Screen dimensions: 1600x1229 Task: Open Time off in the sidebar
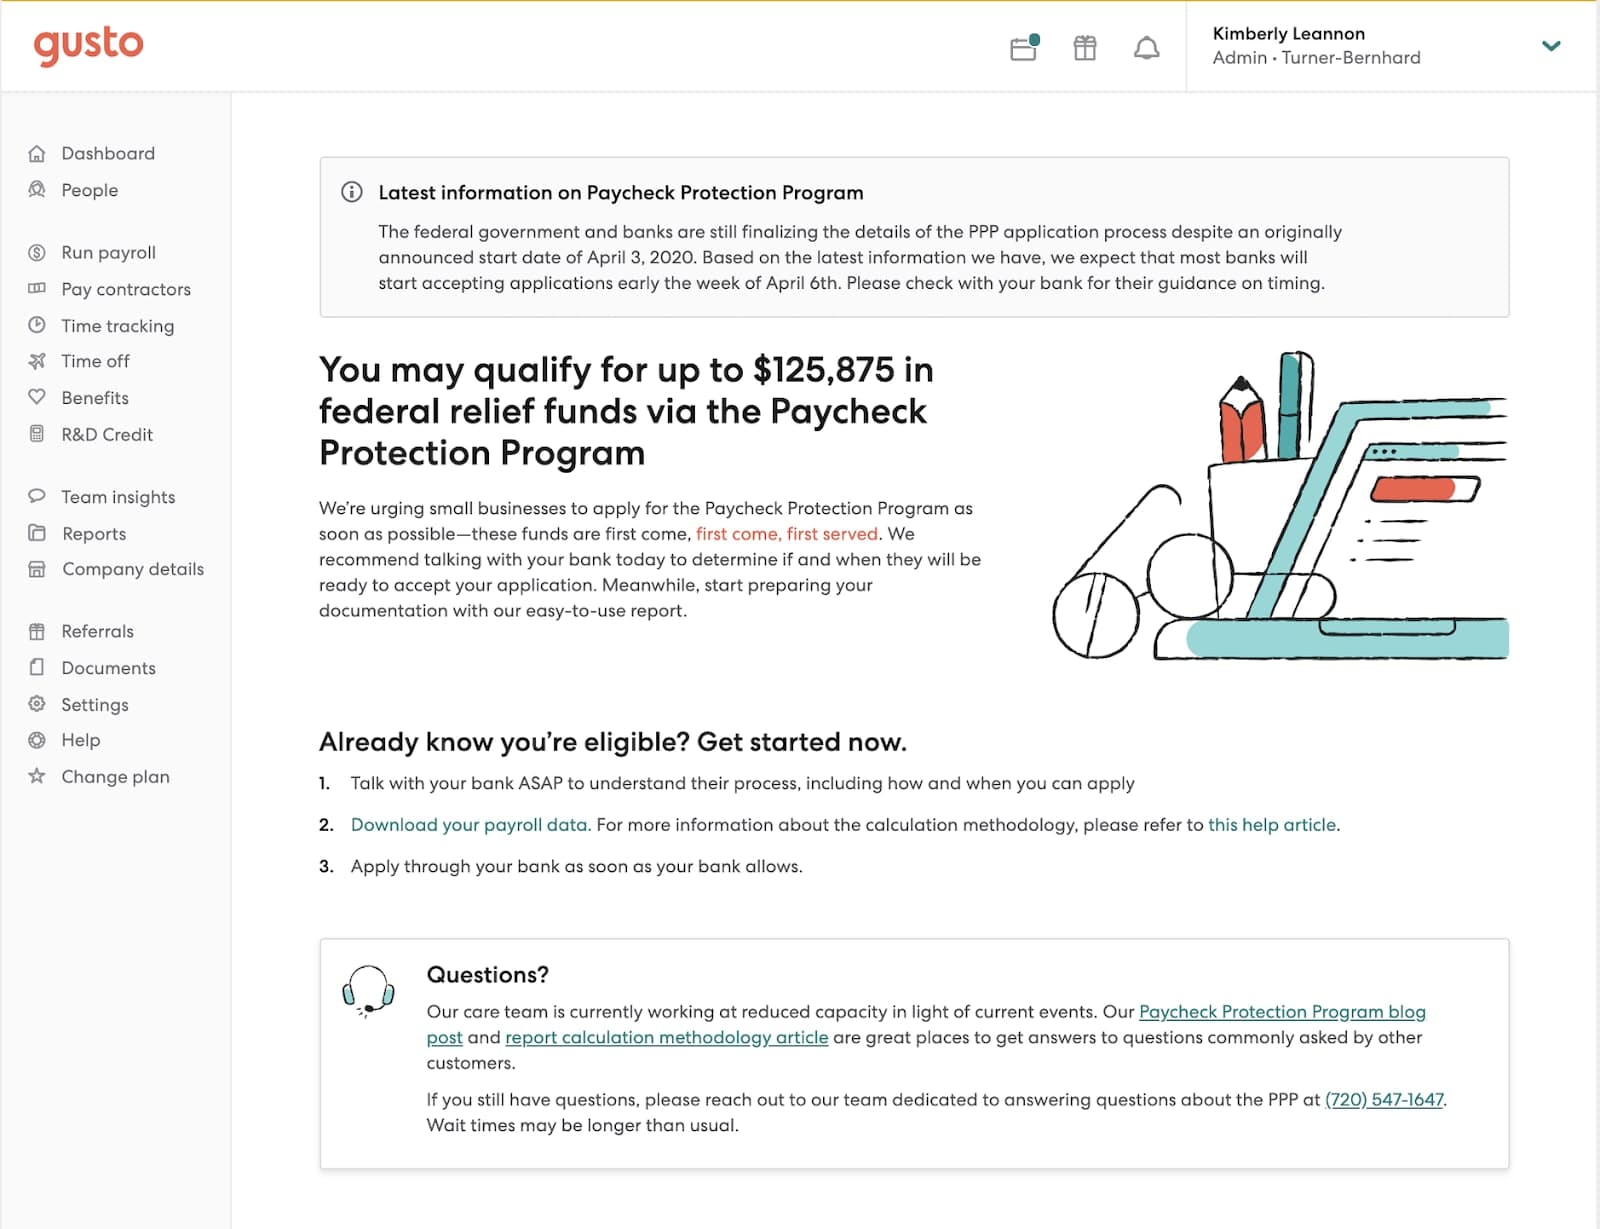tap(96, 361)
